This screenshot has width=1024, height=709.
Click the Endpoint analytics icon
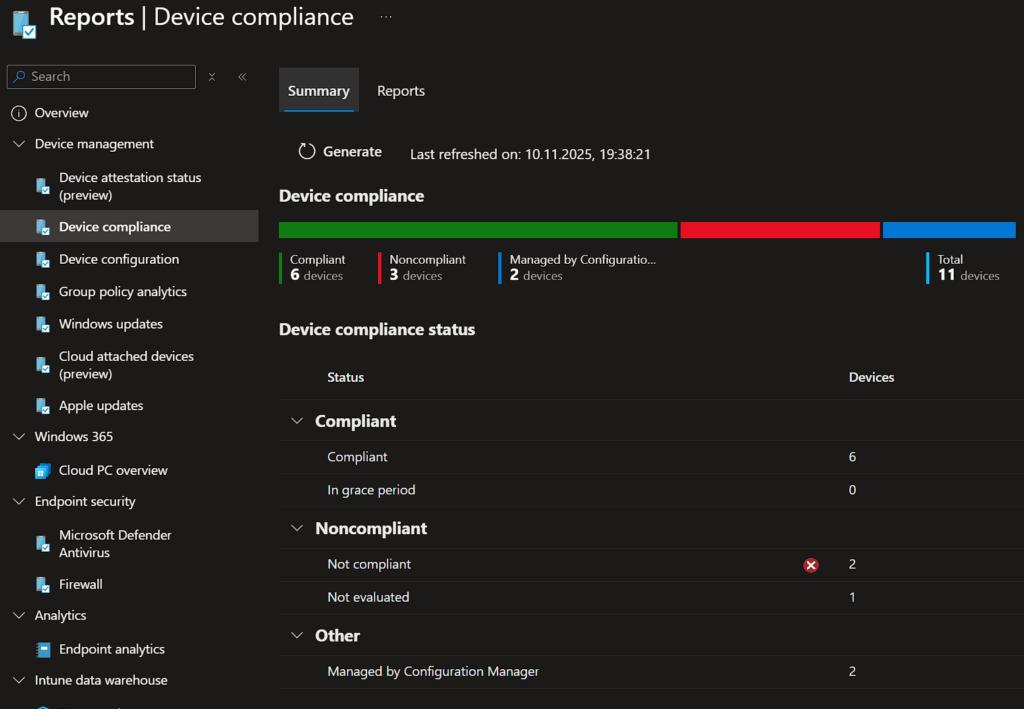43,650
